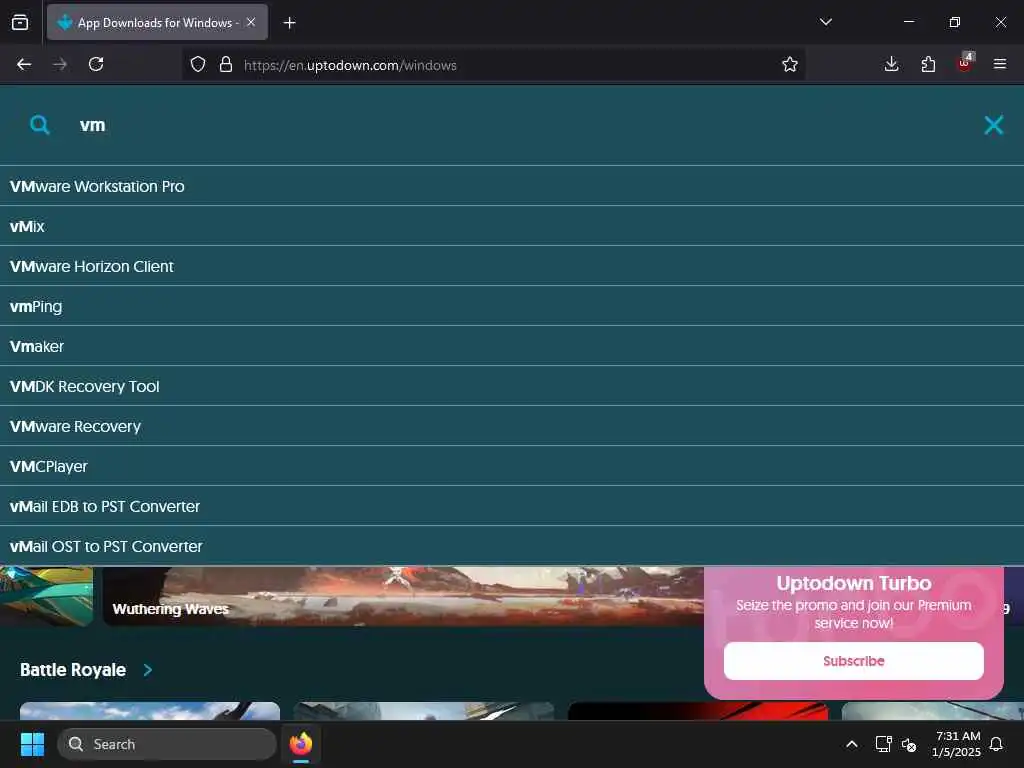The width and height of the screenshot is (1024, 768).
Task: Expand Battle Royale with the chevron arrow
Action: (x=148, y=670)
